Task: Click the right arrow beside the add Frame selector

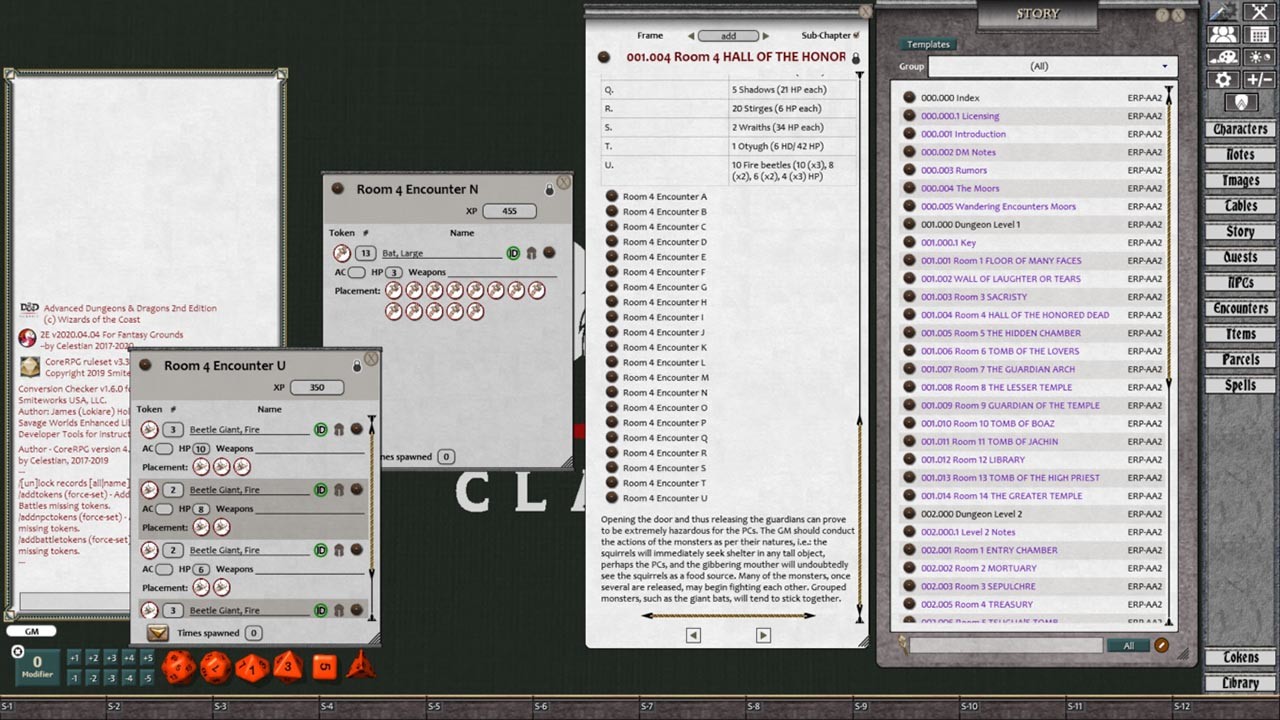Action: click(766, 35)
